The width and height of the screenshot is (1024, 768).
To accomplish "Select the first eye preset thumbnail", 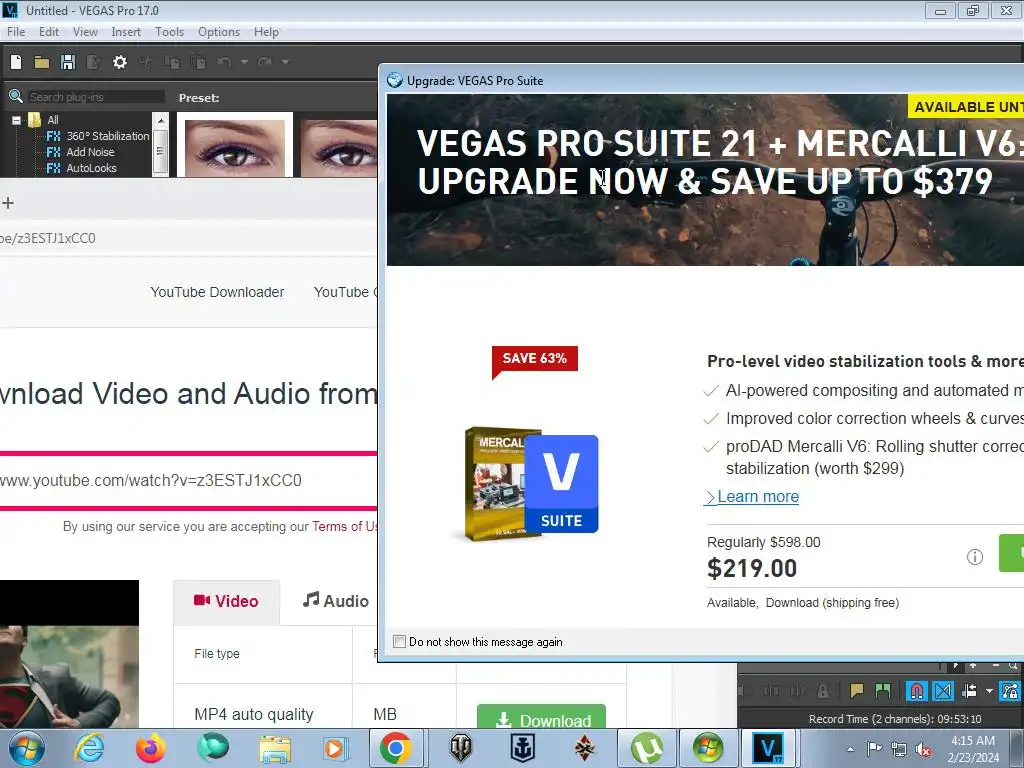I will (x=235, y=145).
